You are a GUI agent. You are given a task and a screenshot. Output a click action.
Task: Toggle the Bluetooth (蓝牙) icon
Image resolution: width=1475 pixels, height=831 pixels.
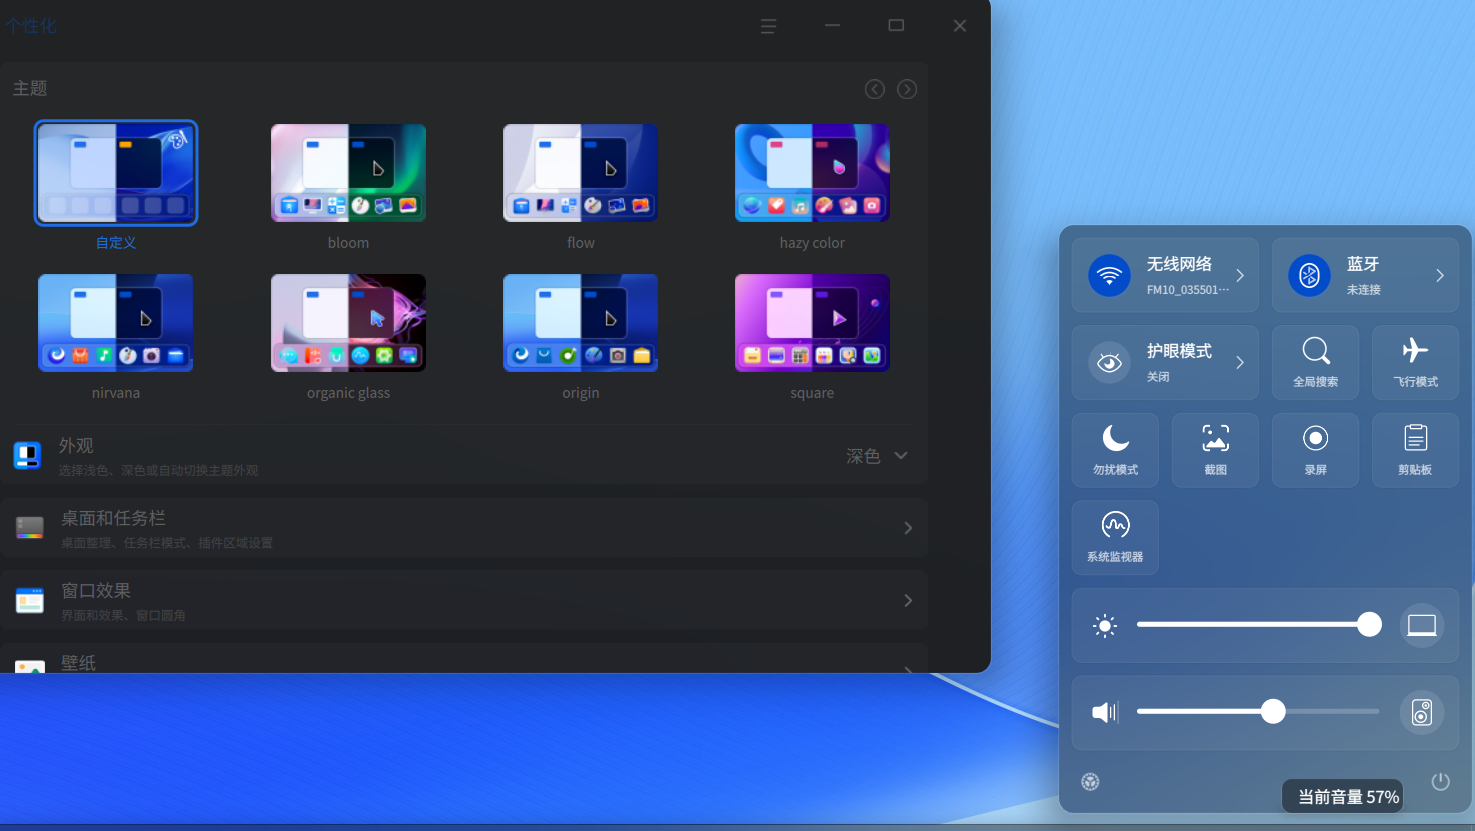tap(1309, 275)
